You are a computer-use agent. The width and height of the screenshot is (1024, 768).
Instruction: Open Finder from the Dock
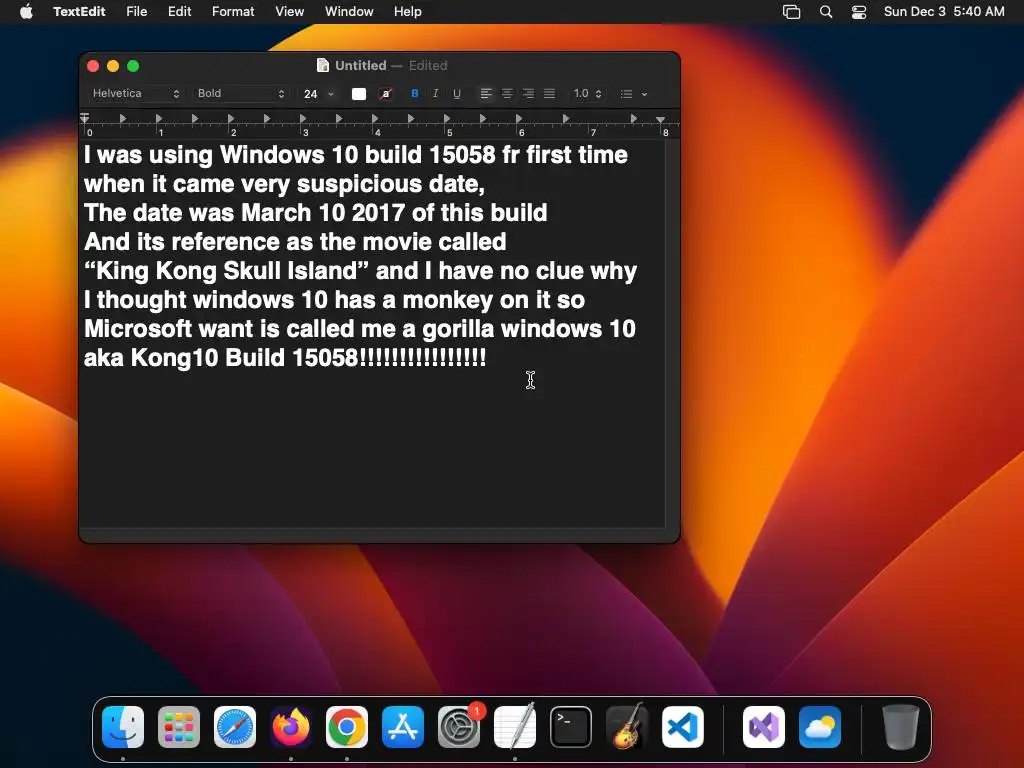coord(123,727)
